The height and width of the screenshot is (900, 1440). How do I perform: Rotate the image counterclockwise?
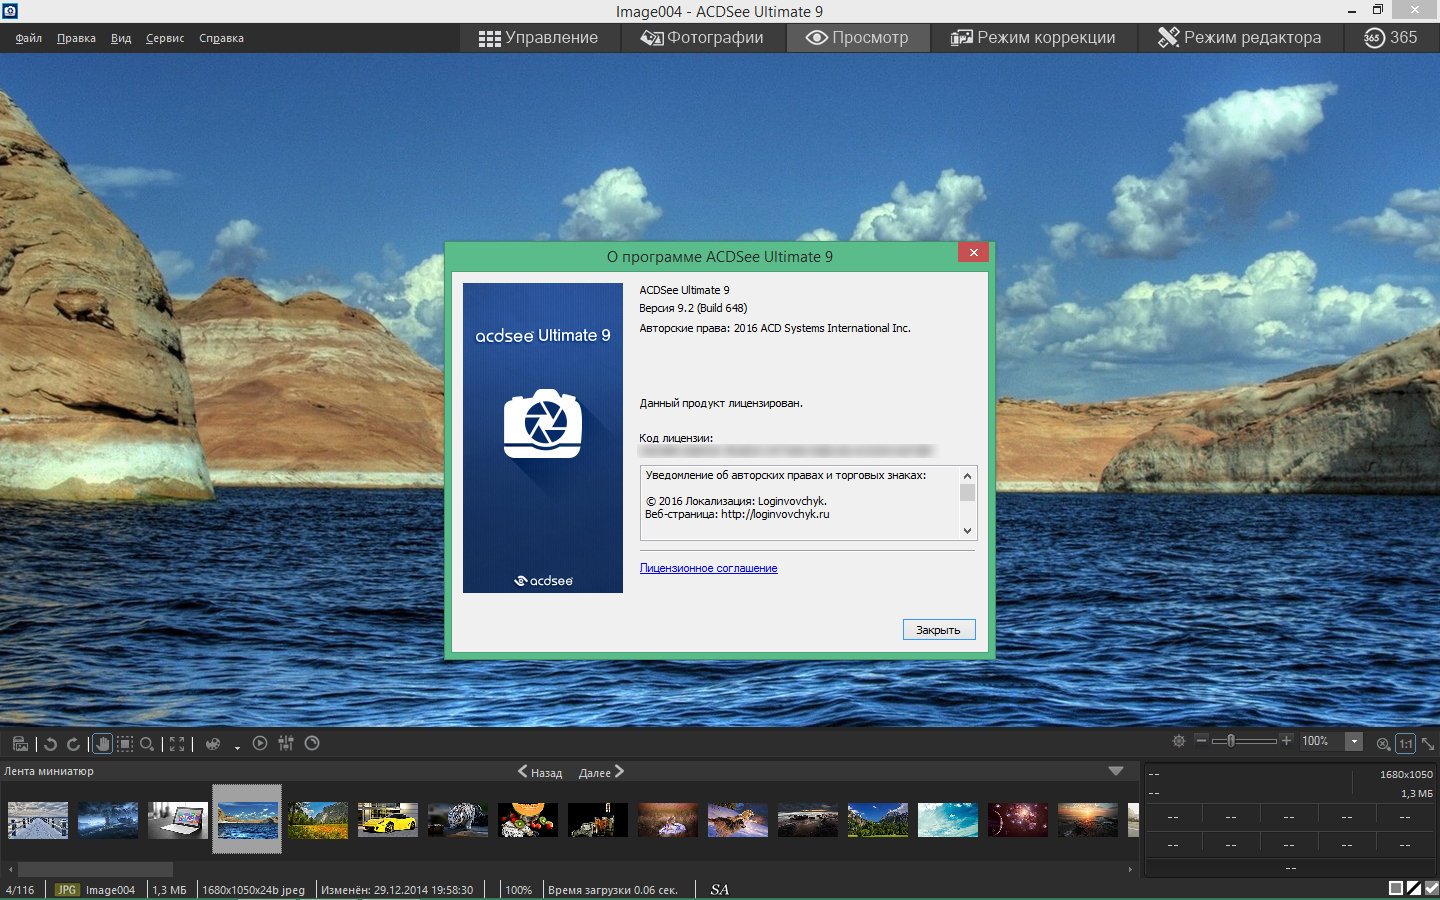50,743
